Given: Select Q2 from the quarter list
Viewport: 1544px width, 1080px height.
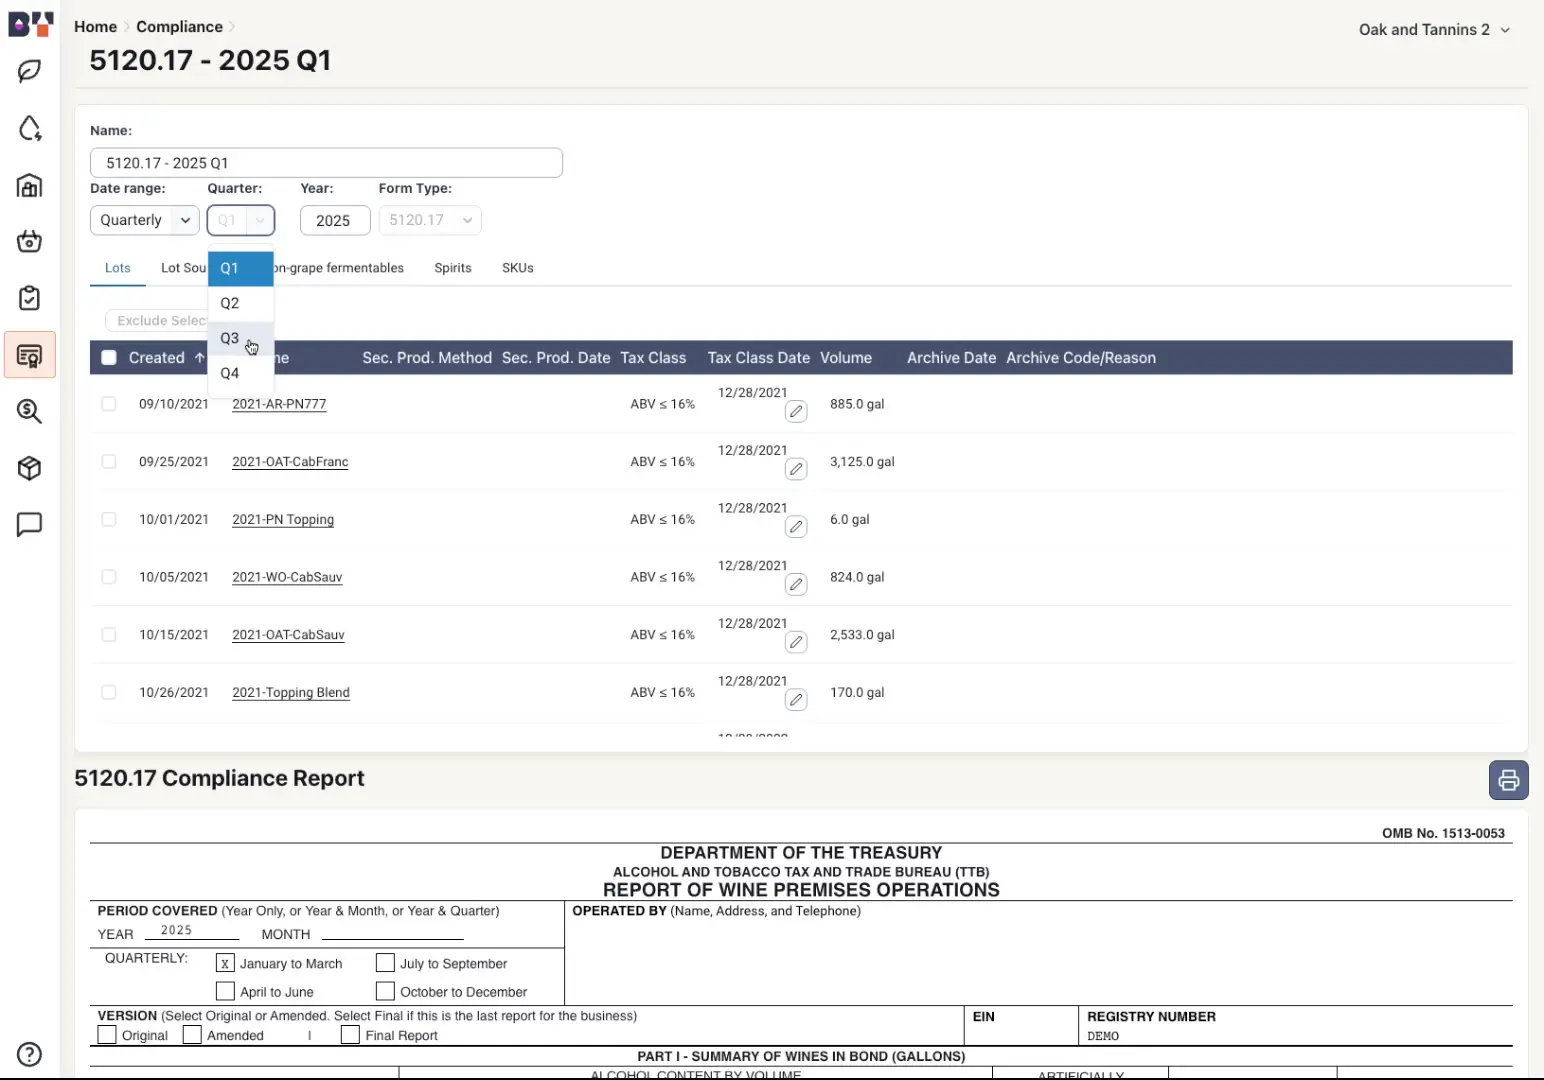Looking at the screenshot, I should (241, 303).
